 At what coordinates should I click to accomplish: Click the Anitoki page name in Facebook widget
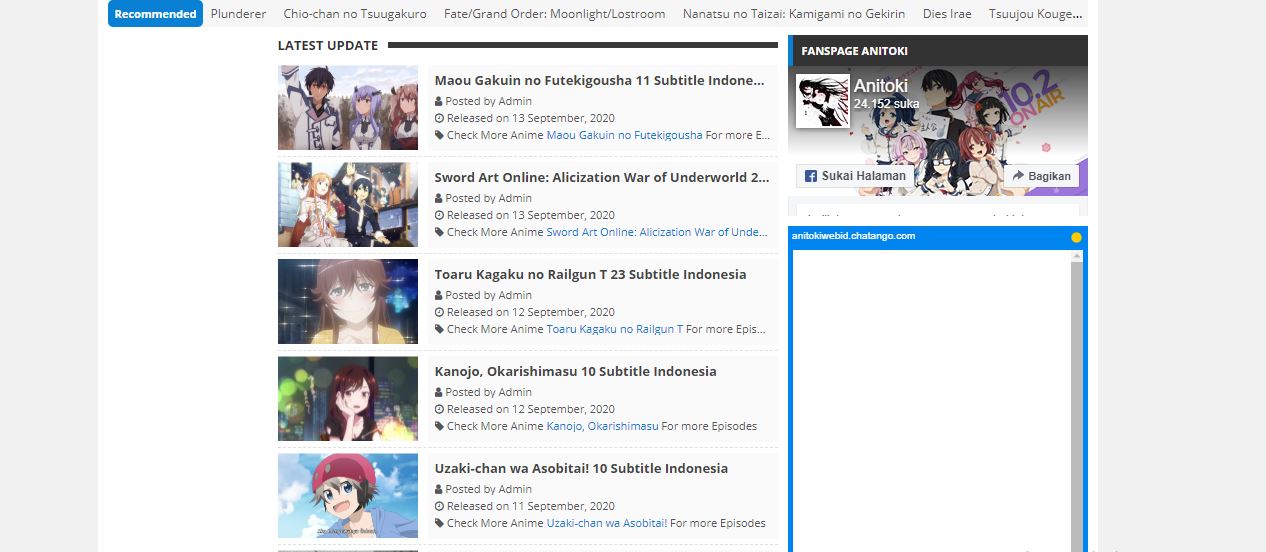[x=880, y=86]
